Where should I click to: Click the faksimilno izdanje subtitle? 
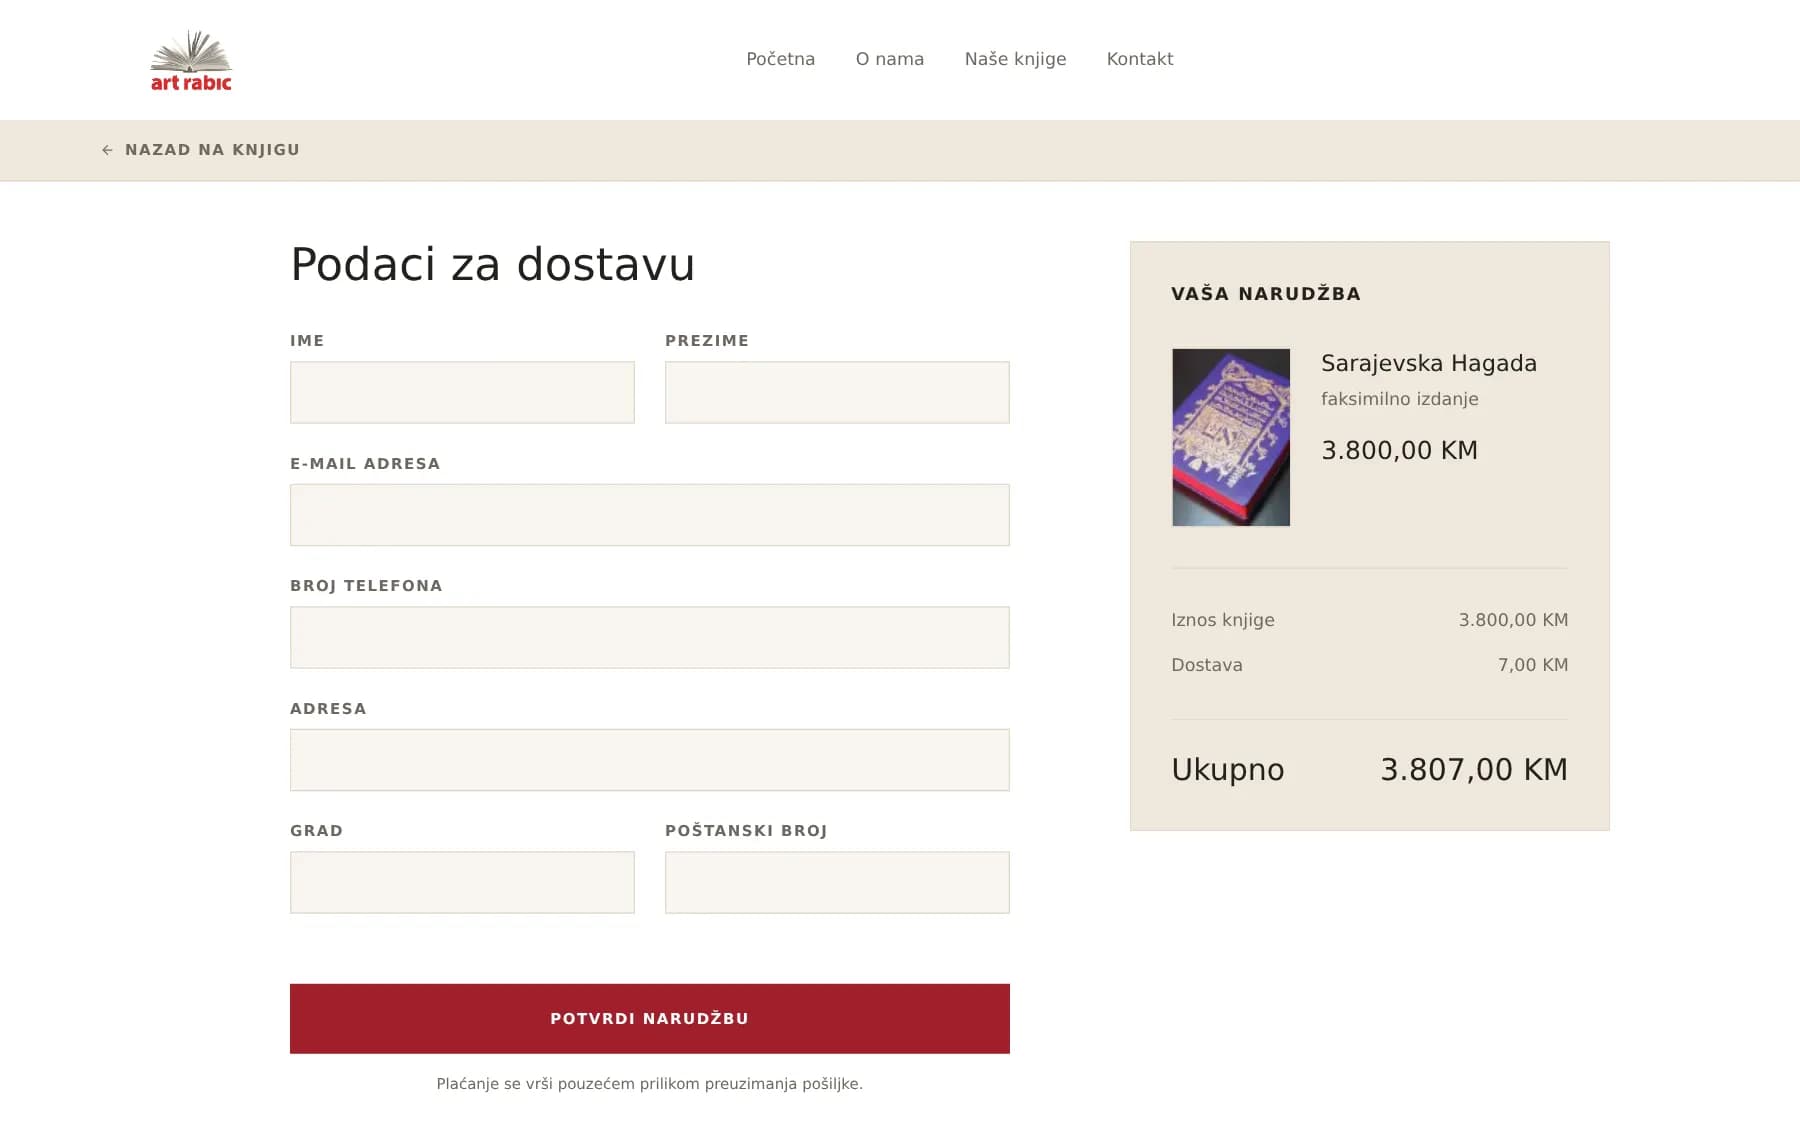[x=1399, y=399]
